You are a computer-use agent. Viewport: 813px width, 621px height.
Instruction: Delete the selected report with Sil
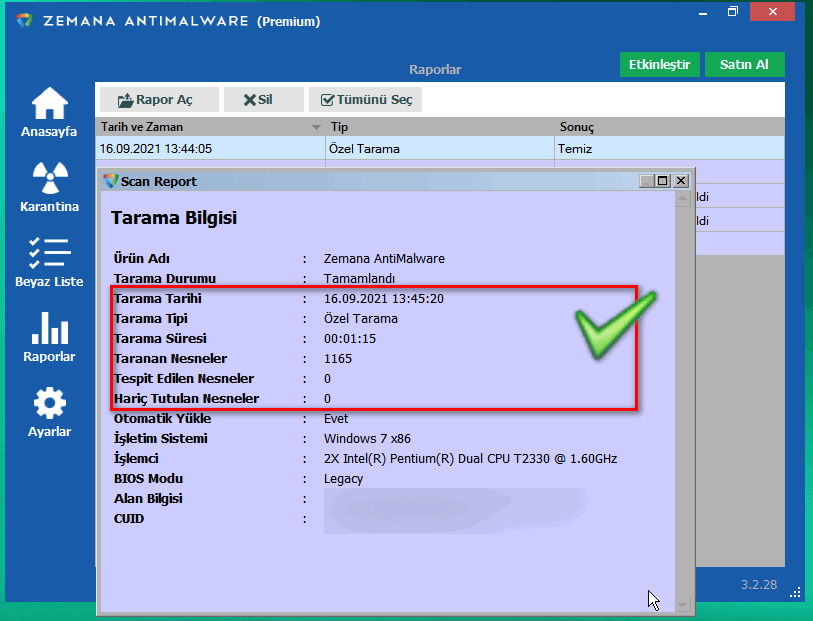point(264,100)
